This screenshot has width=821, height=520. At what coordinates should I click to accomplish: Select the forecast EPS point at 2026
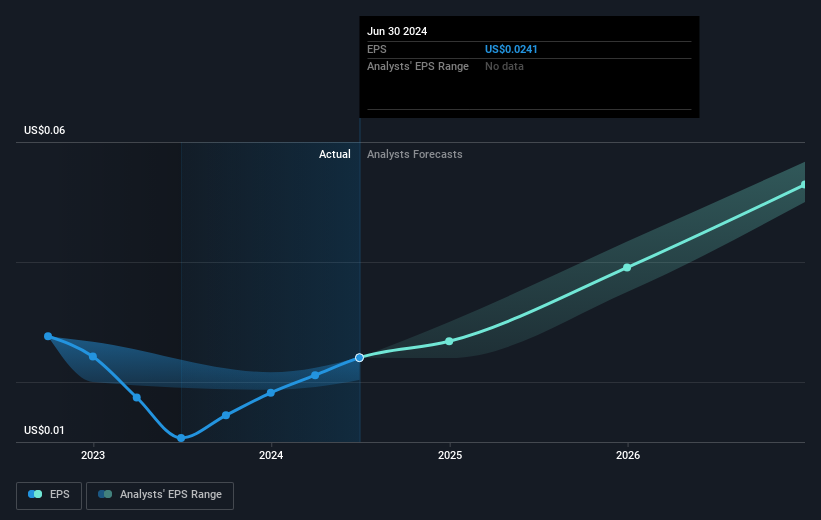pos(627,268)
